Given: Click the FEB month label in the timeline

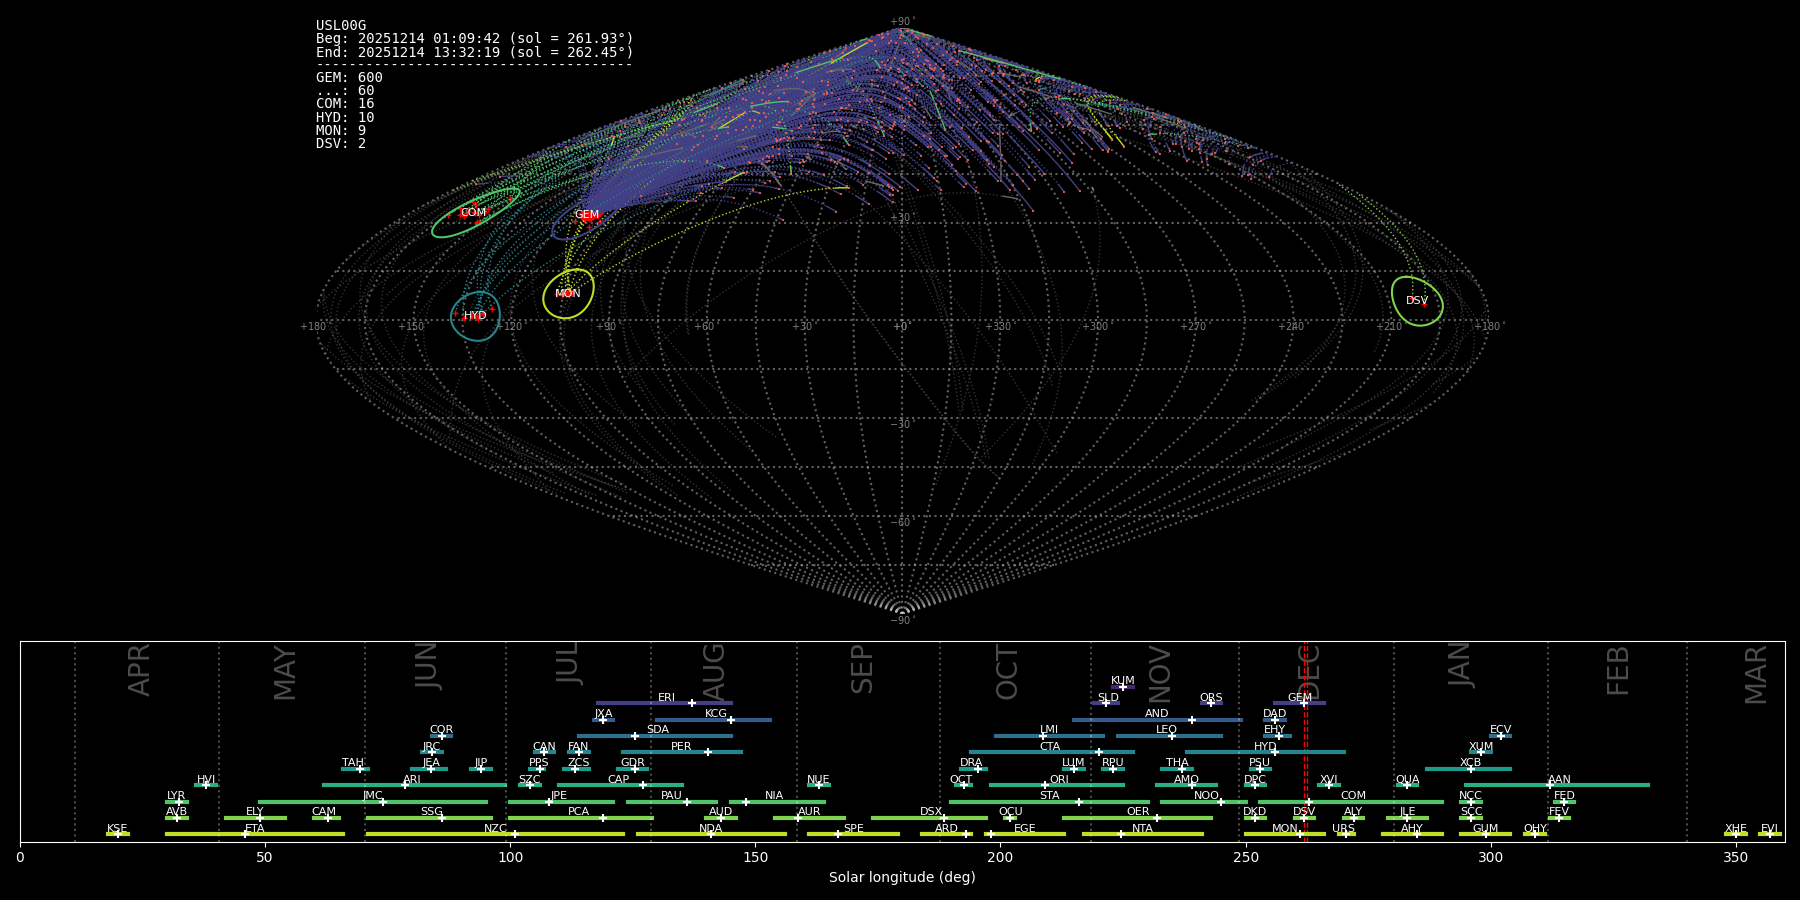Looking at the screenshot, I should pyautogui.click(x=1618, y=671).
